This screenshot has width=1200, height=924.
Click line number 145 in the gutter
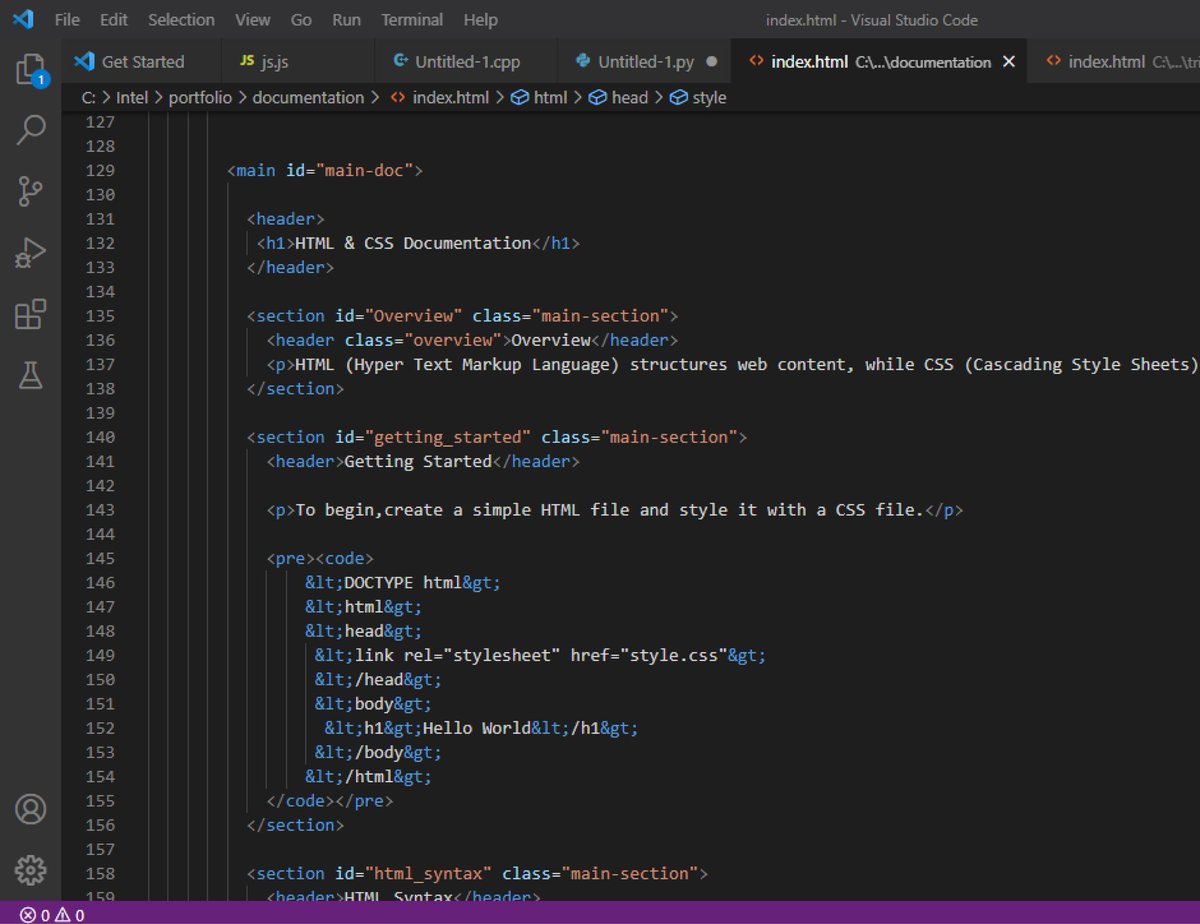(100, 558)
